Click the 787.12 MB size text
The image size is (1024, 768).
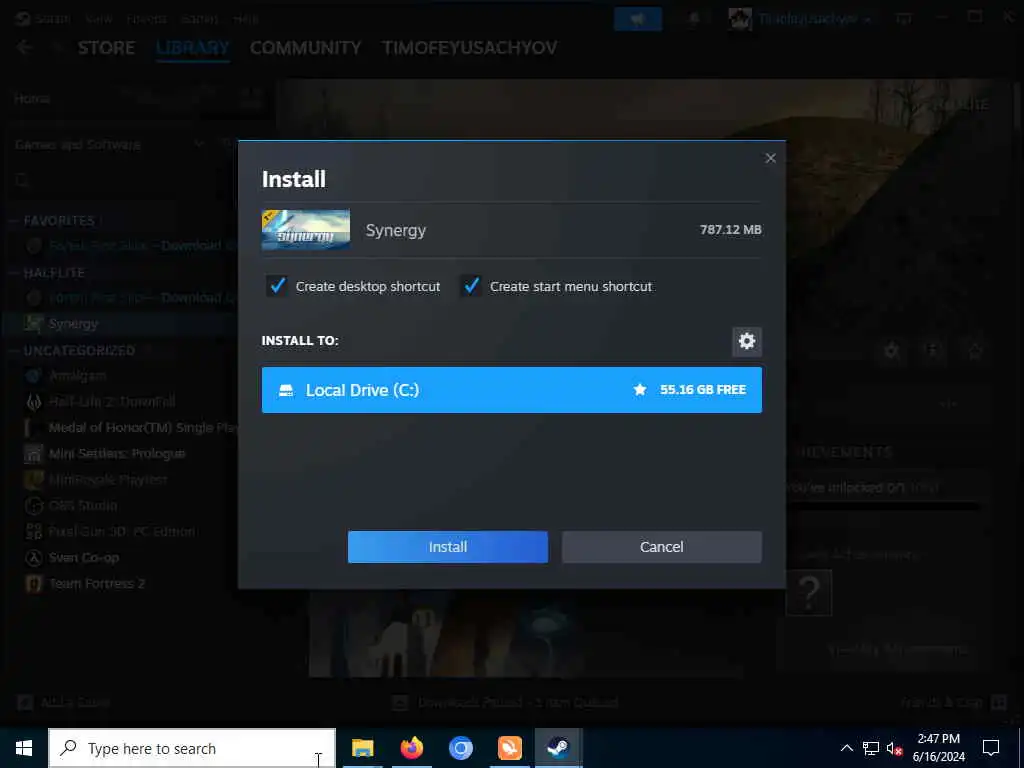pyautogui.click(x=730, y=230)
